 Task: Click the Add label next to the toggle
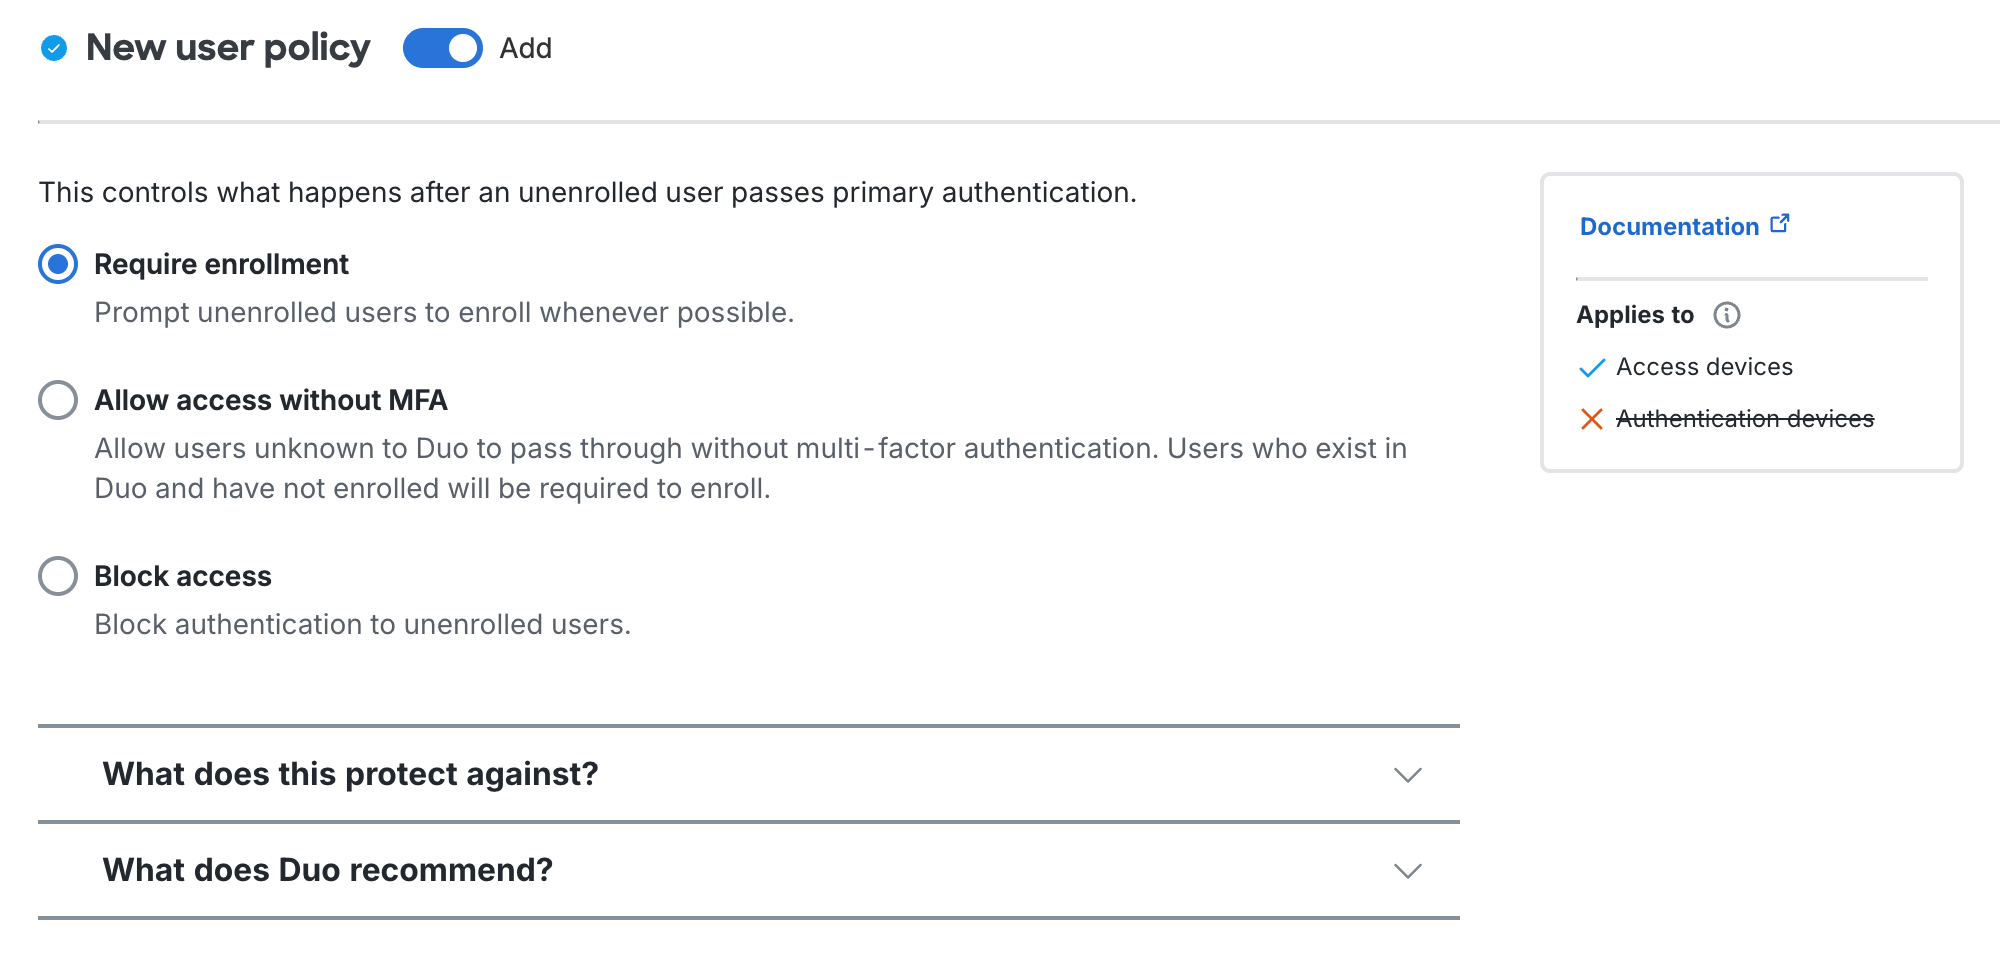524,47
